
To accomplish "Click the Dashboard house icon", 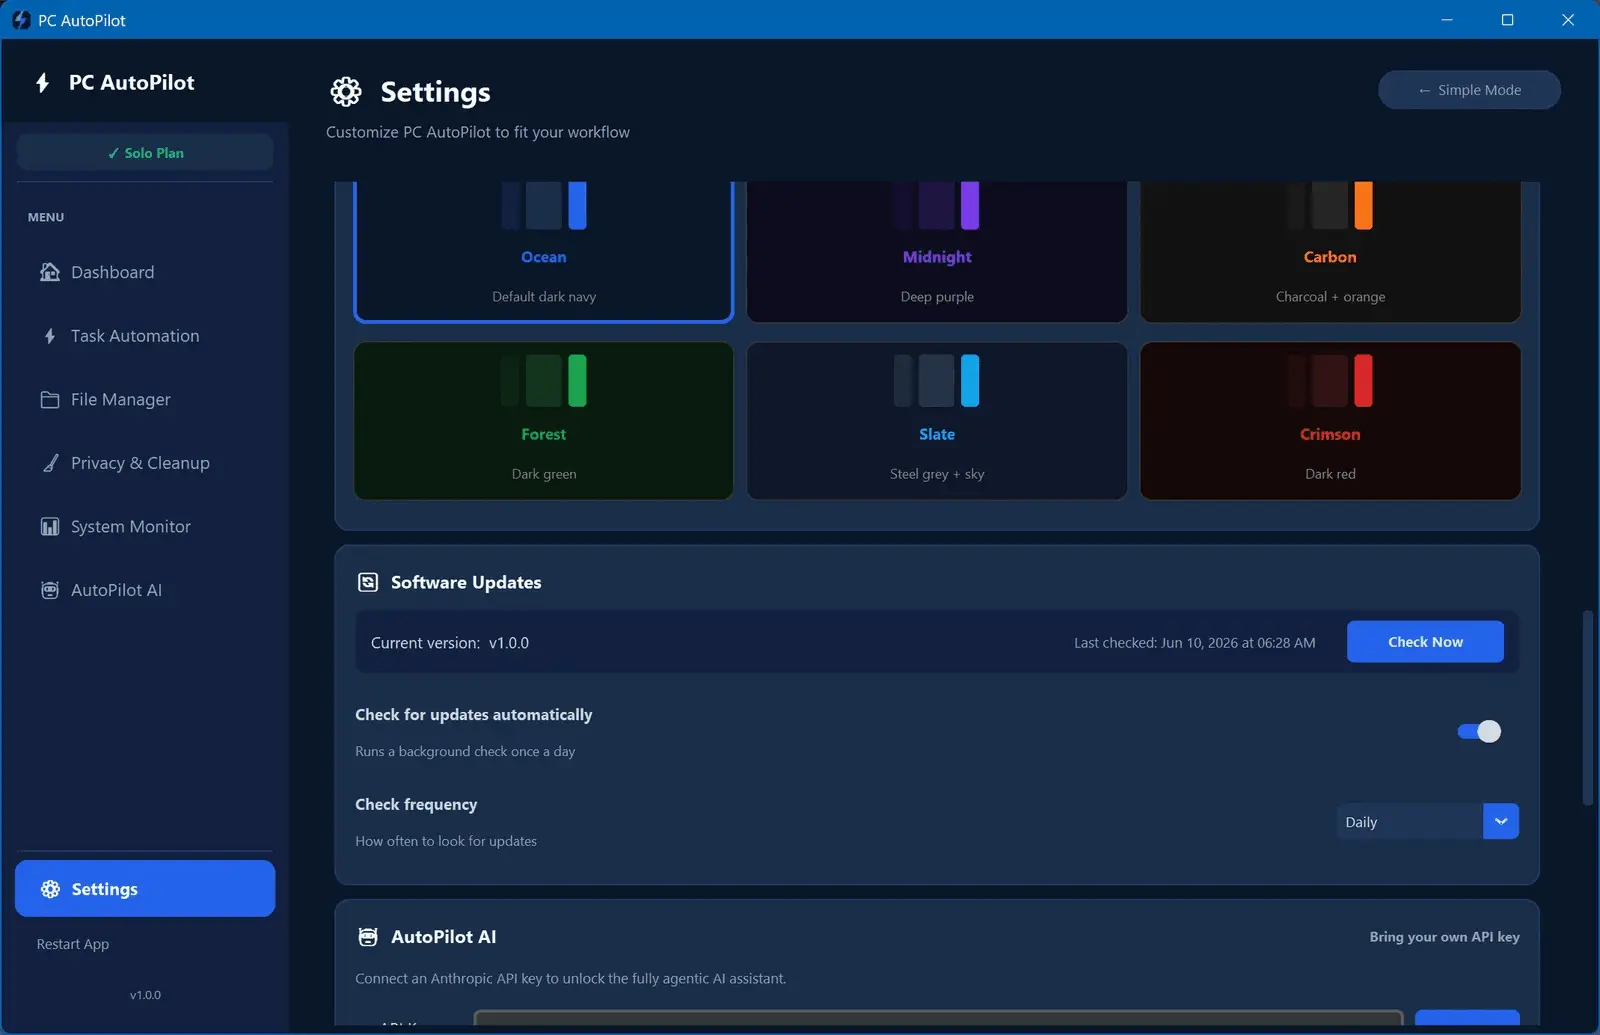I will (x=49, y=272).
